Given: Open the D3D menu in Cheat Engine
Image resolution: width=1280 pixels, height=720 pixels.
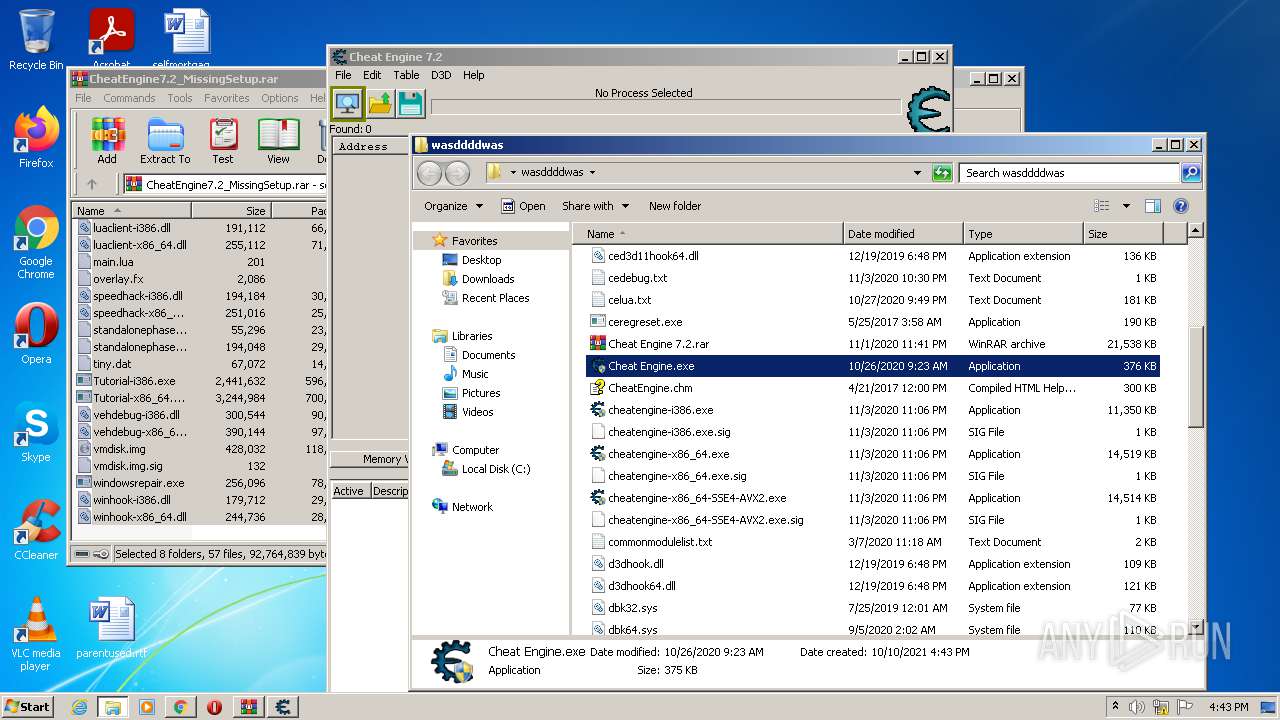Looking at the screenshot, I should tap(441, 75).
